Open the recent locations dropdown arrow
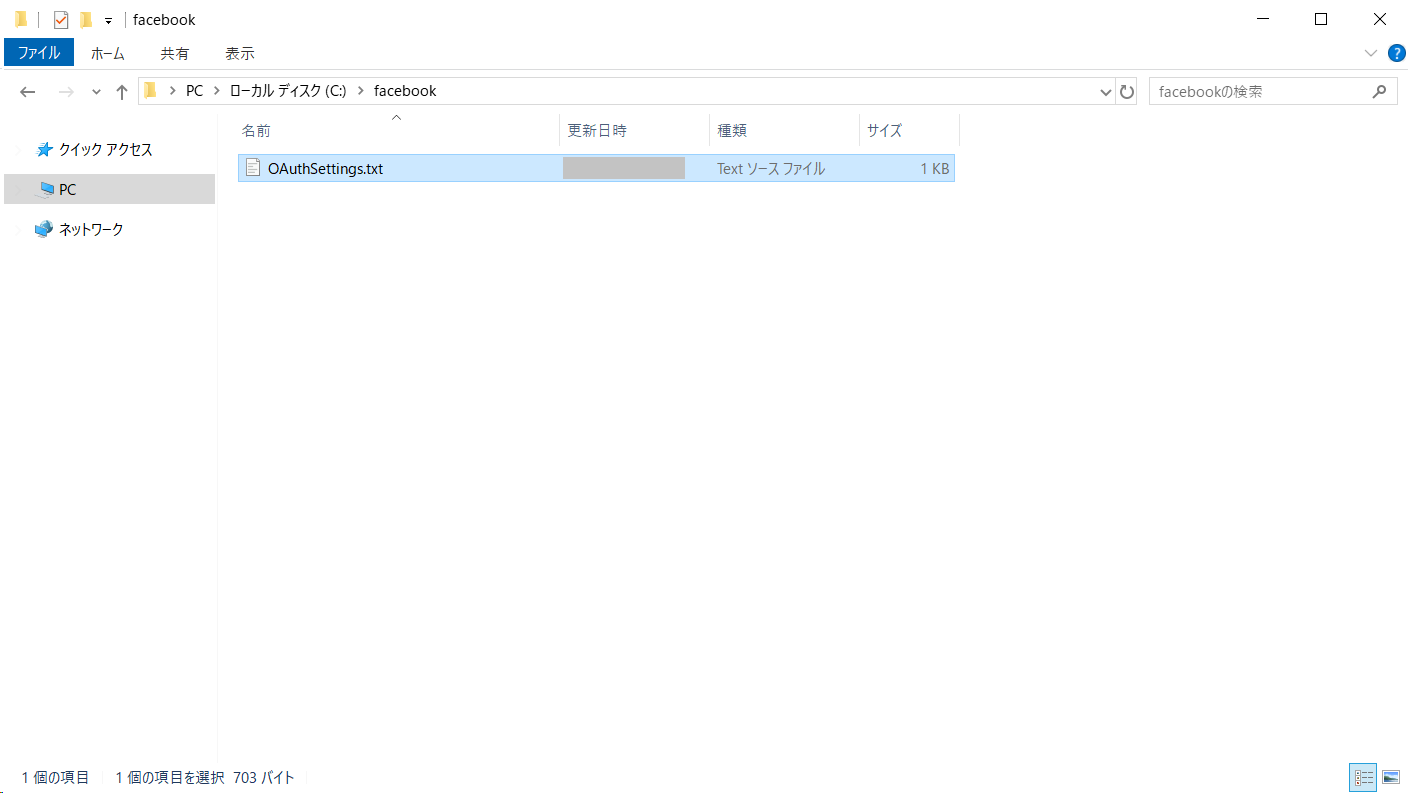This screenshot has width=1408, height=793. point(96,92)
